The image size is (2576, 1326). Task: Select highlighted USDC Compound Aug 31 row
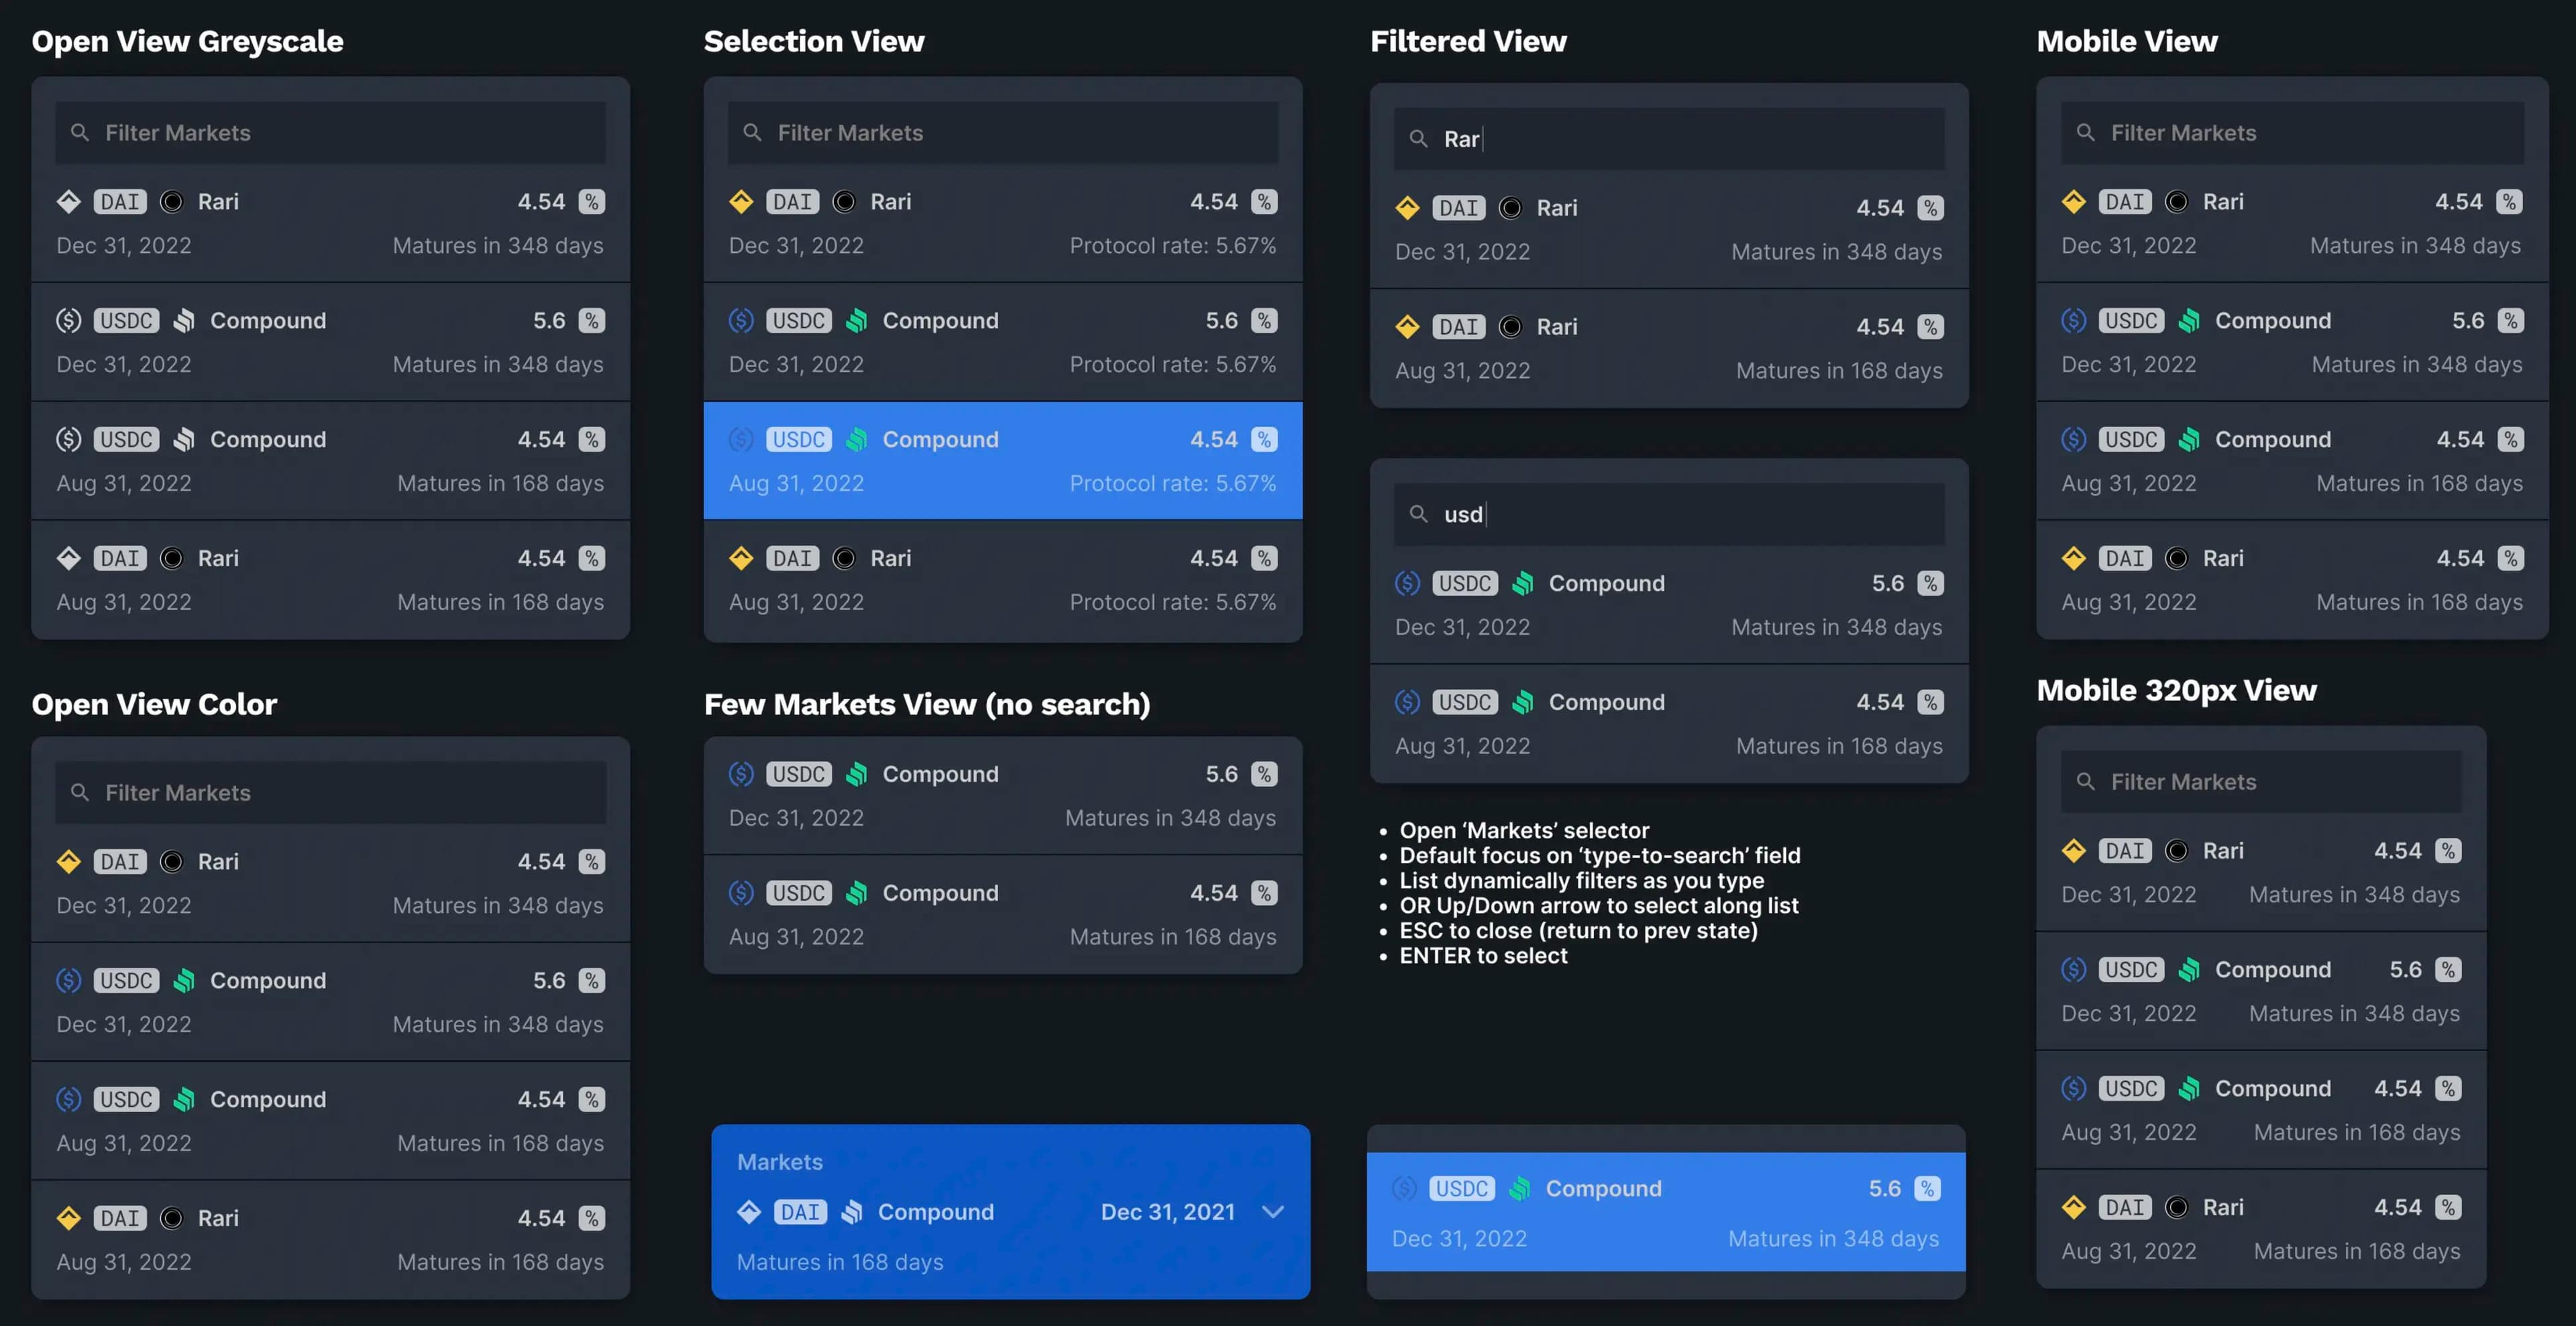pos(1002,461)
